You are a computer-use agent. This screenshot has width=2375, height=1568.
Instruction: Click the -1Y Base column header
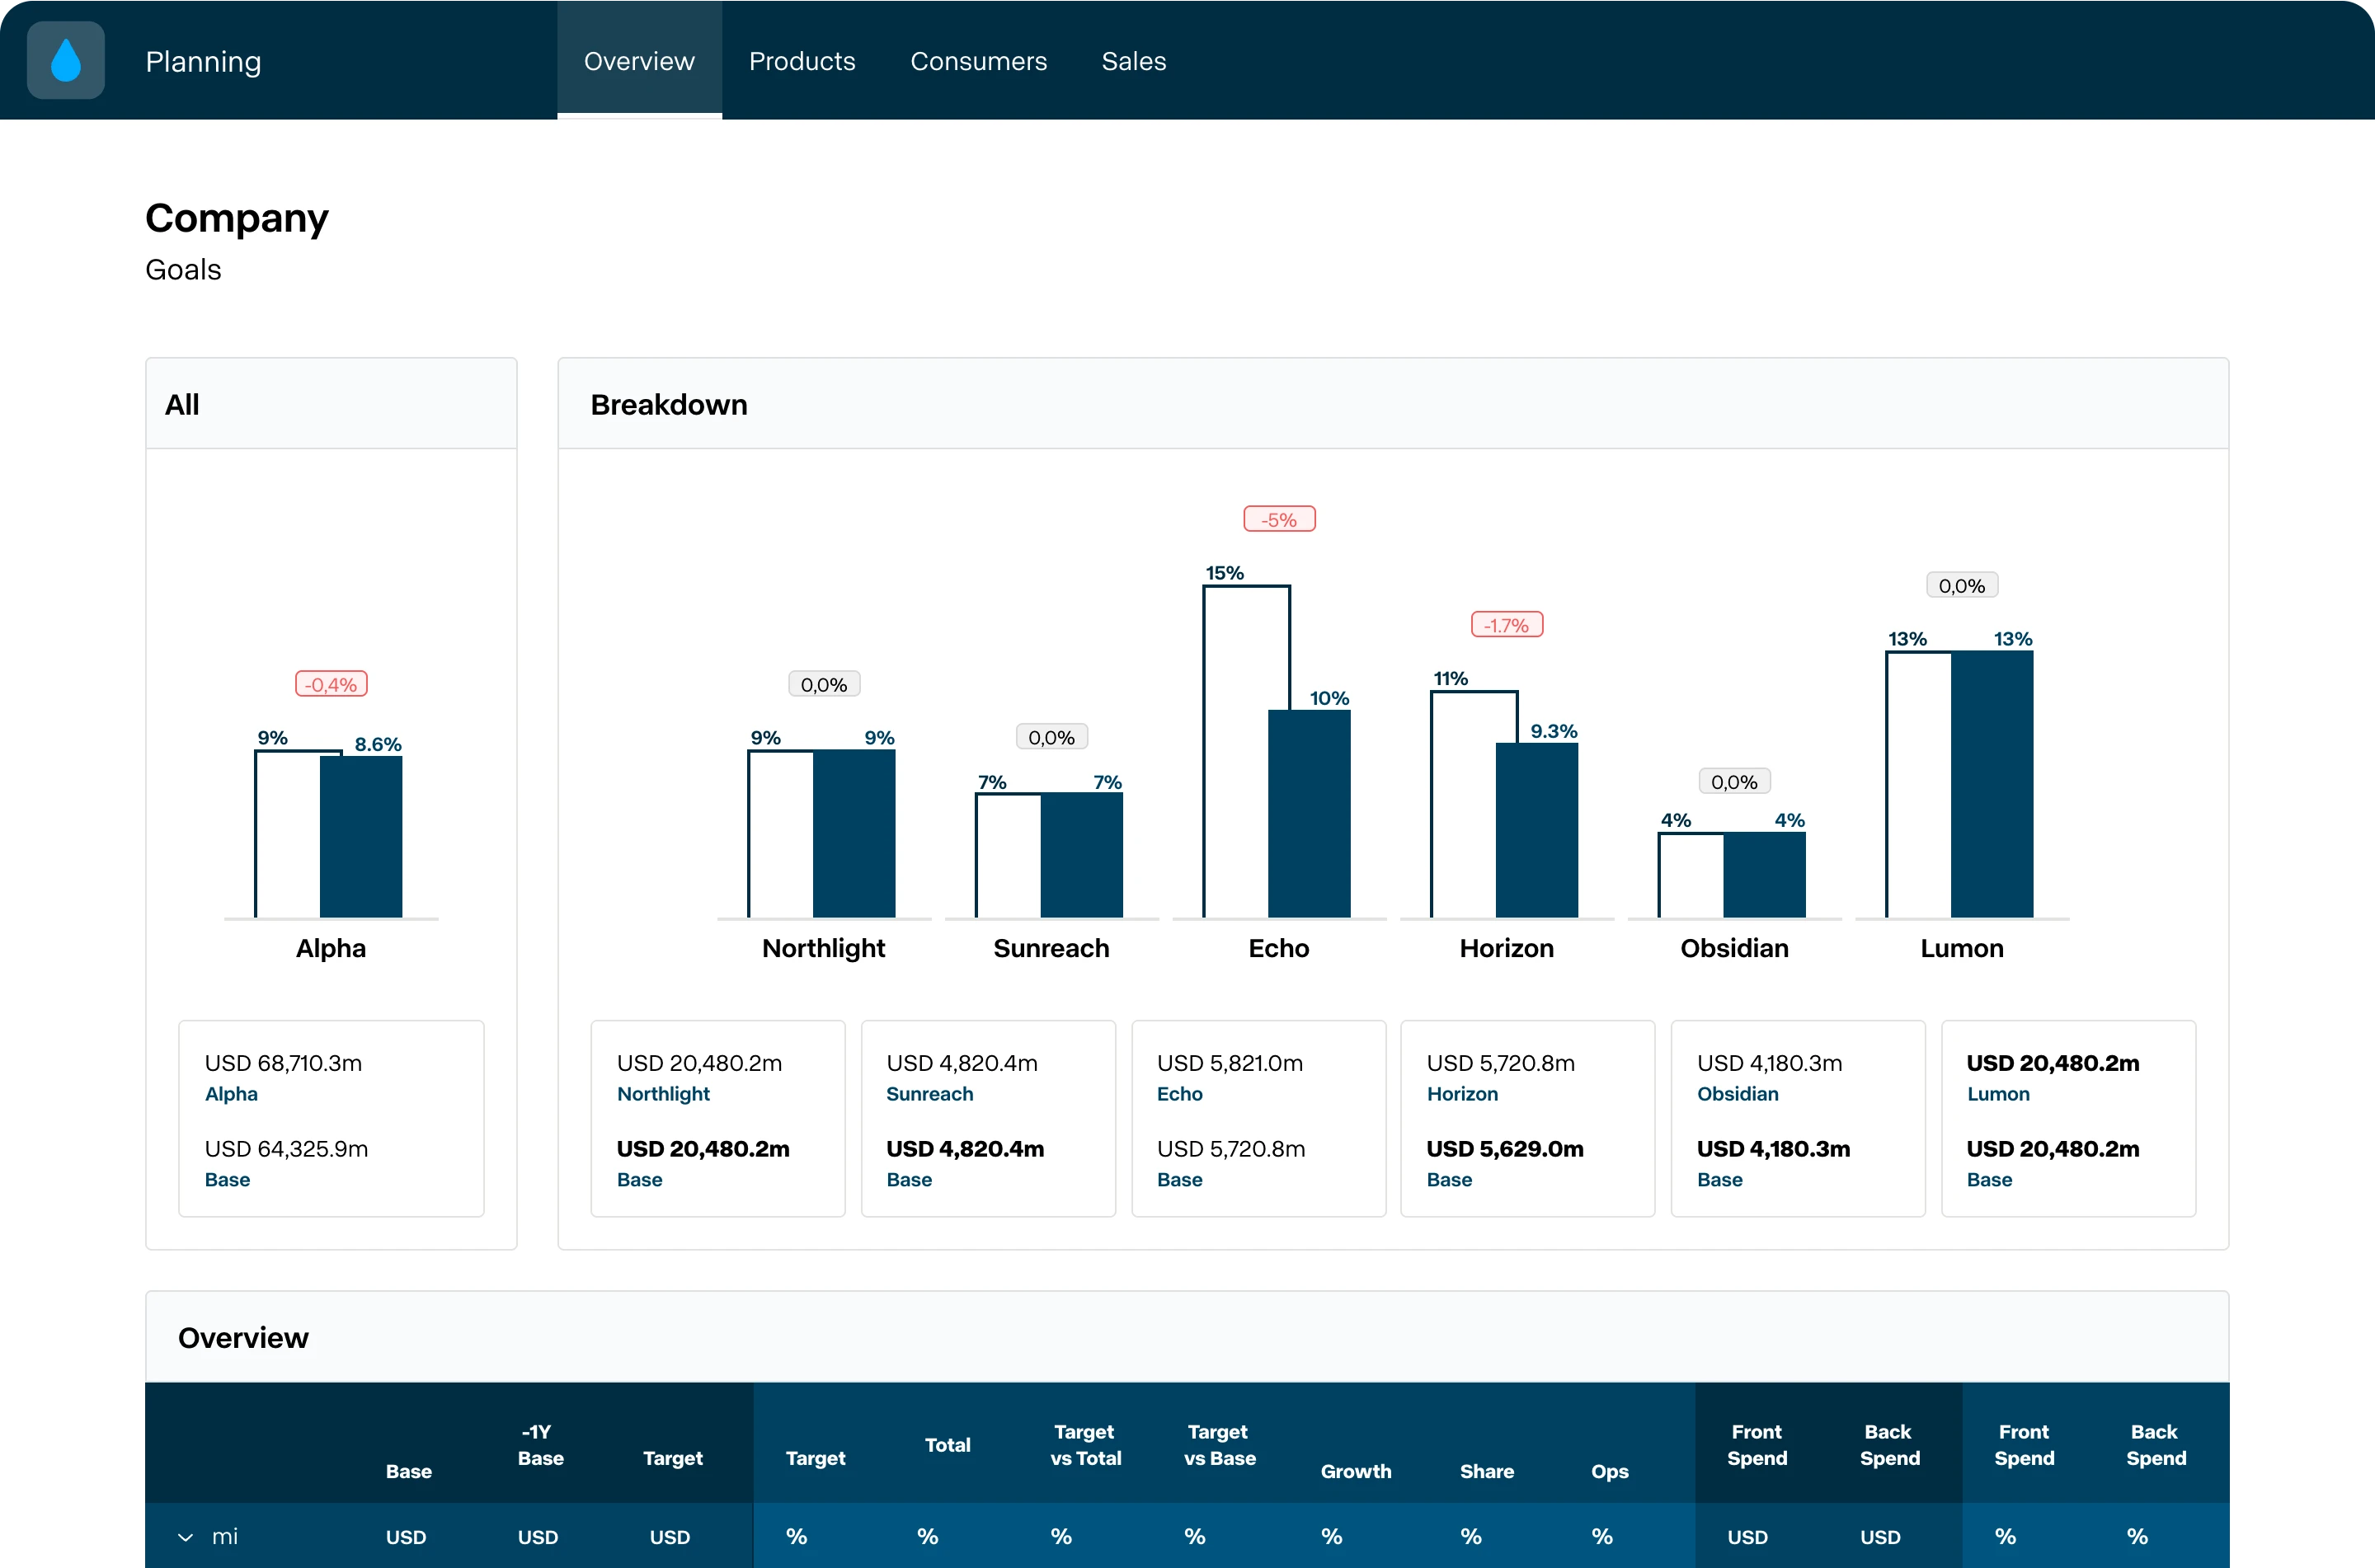[540, 1445]
